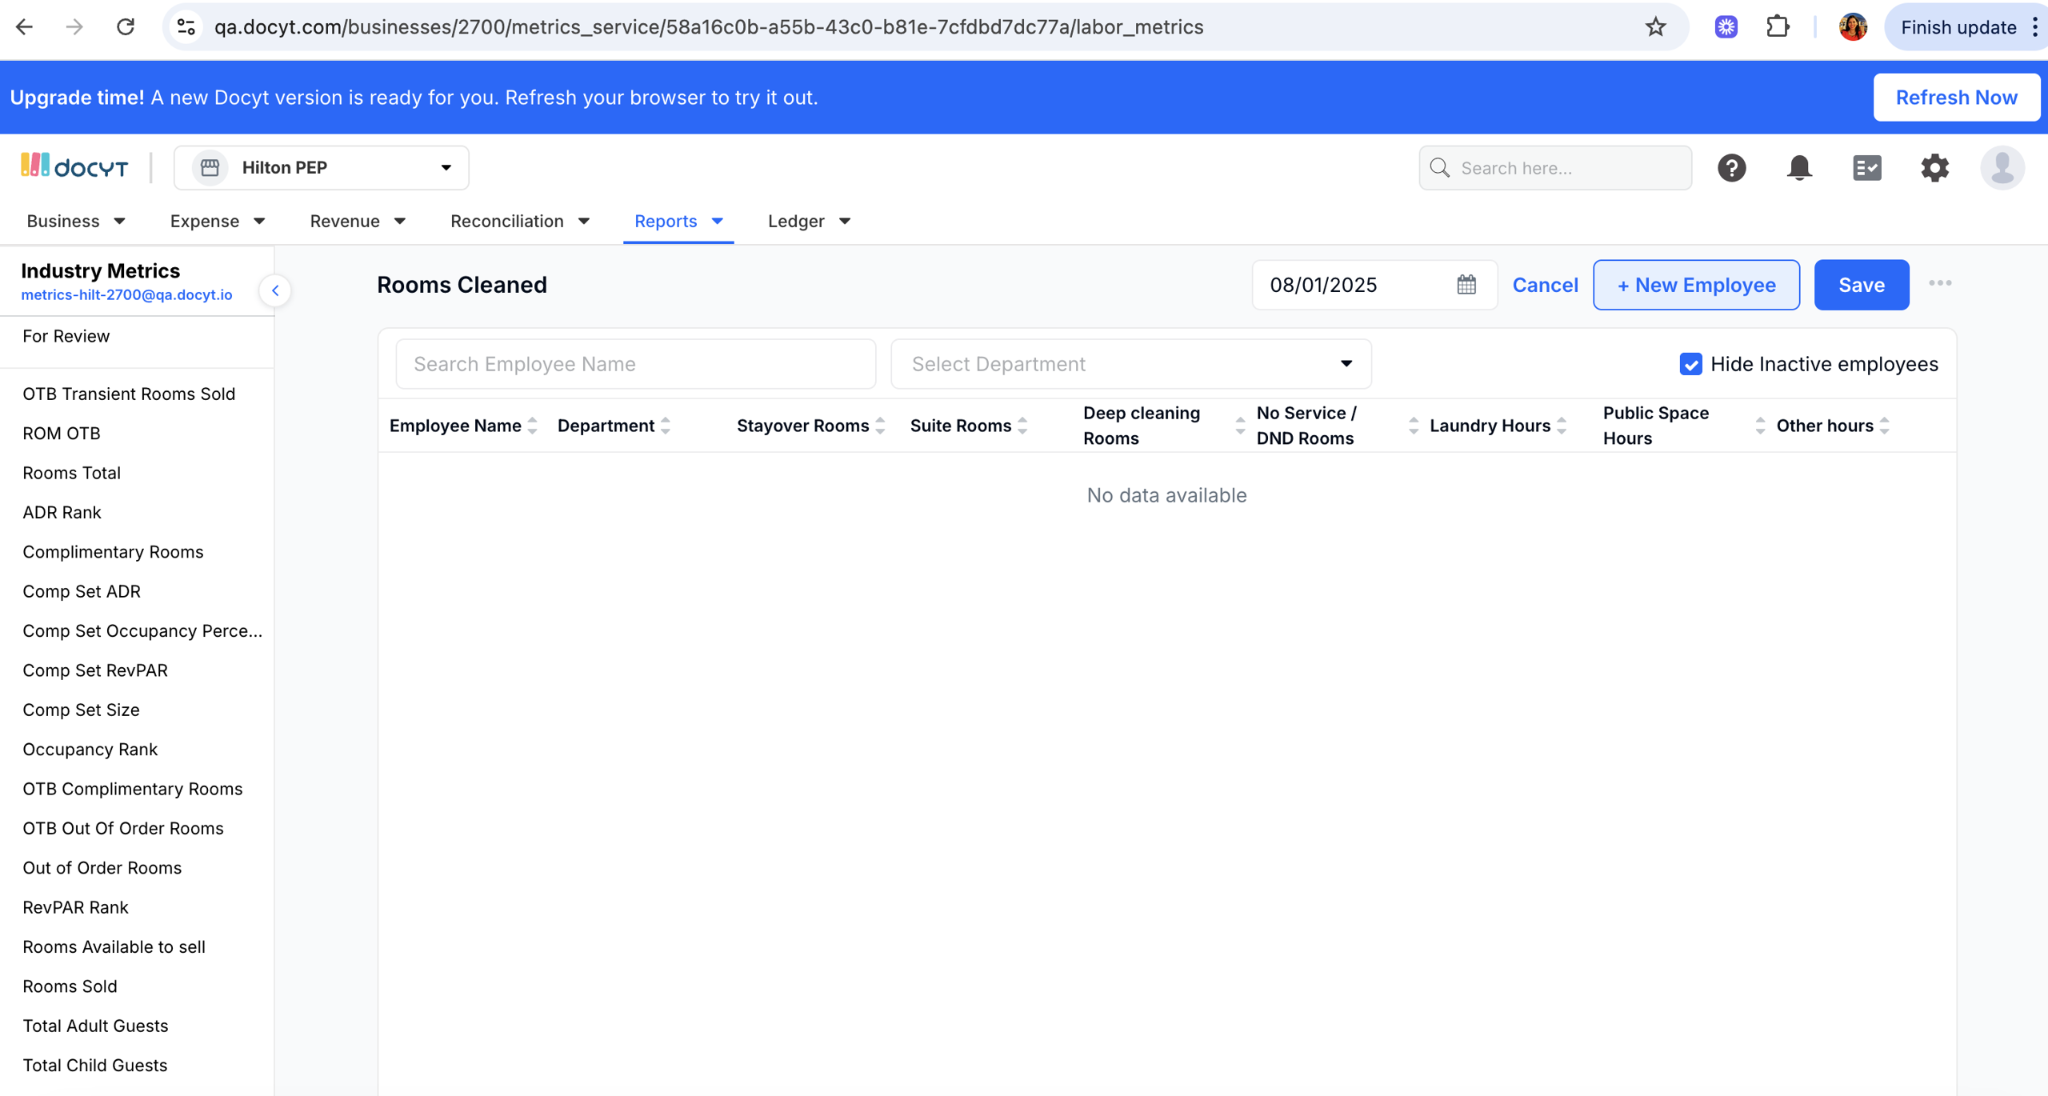Click the three-dot more options icon
2048x1096 pixels.
1940,284
